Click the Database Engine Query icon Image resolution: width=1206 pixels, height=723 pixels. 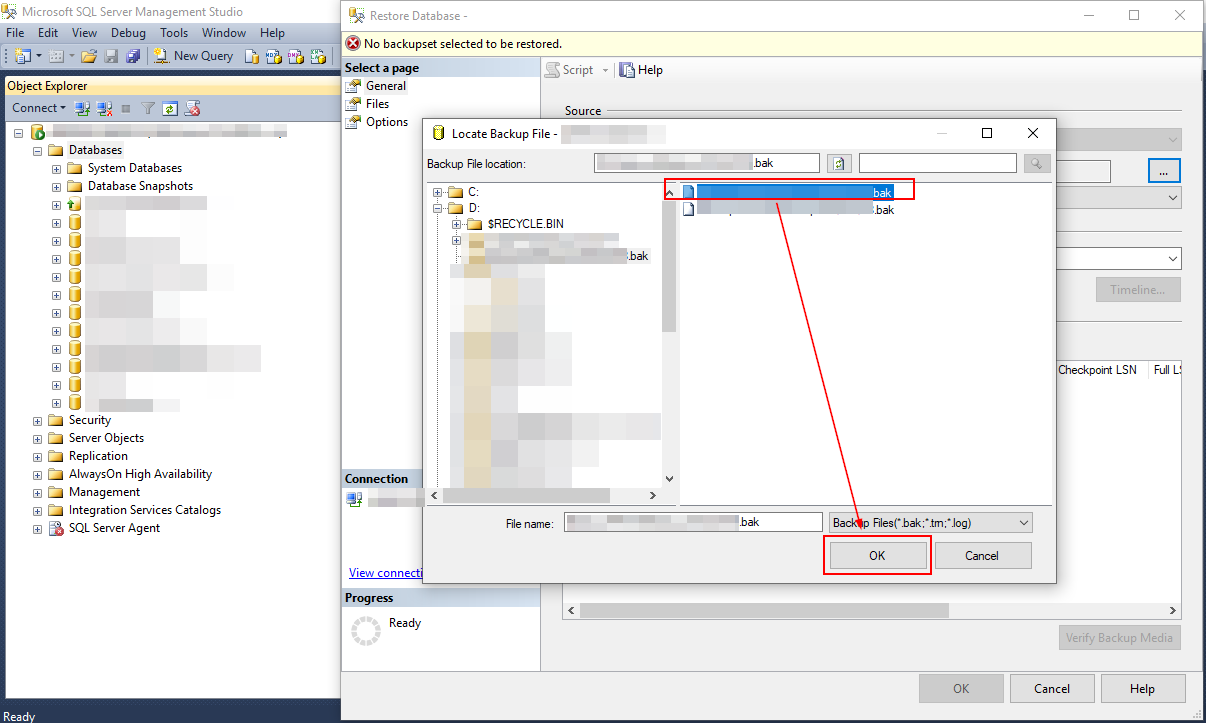[252, 56]
